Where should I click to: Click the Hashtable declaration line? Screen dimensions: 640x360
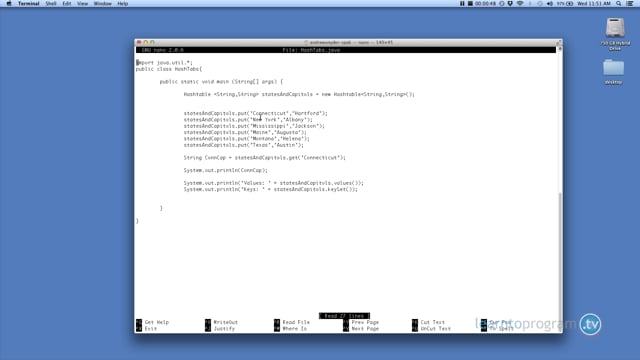(299, 94)
